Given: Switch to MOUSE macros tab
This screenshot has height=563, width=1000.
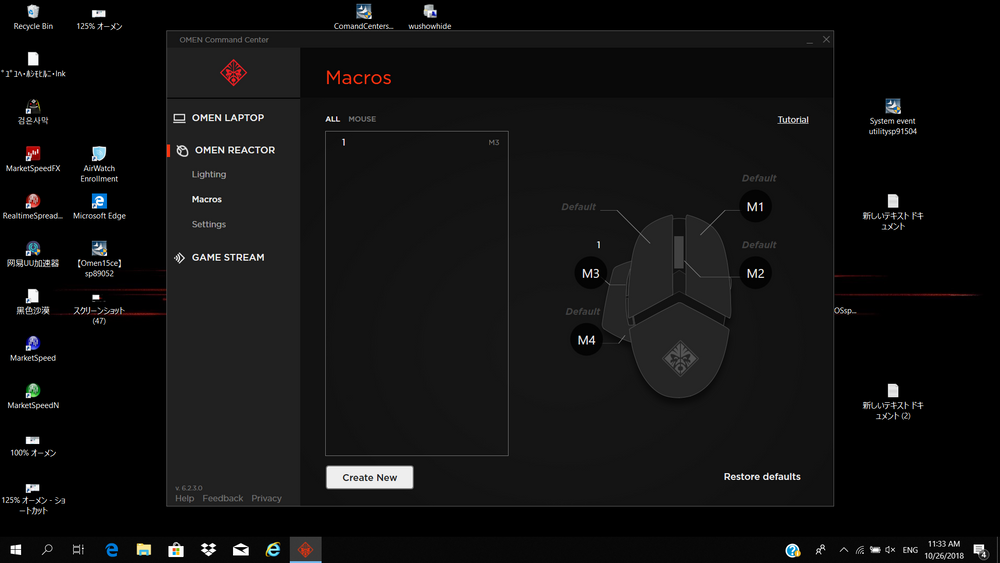Looking at the screenshot, I should tap(362, 119).
